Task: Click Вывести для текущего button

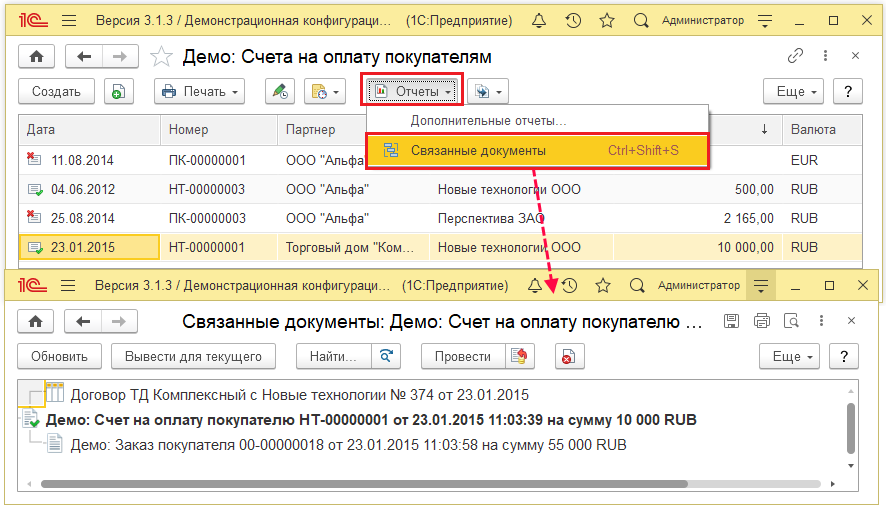Action: click(x=193, y=357)
